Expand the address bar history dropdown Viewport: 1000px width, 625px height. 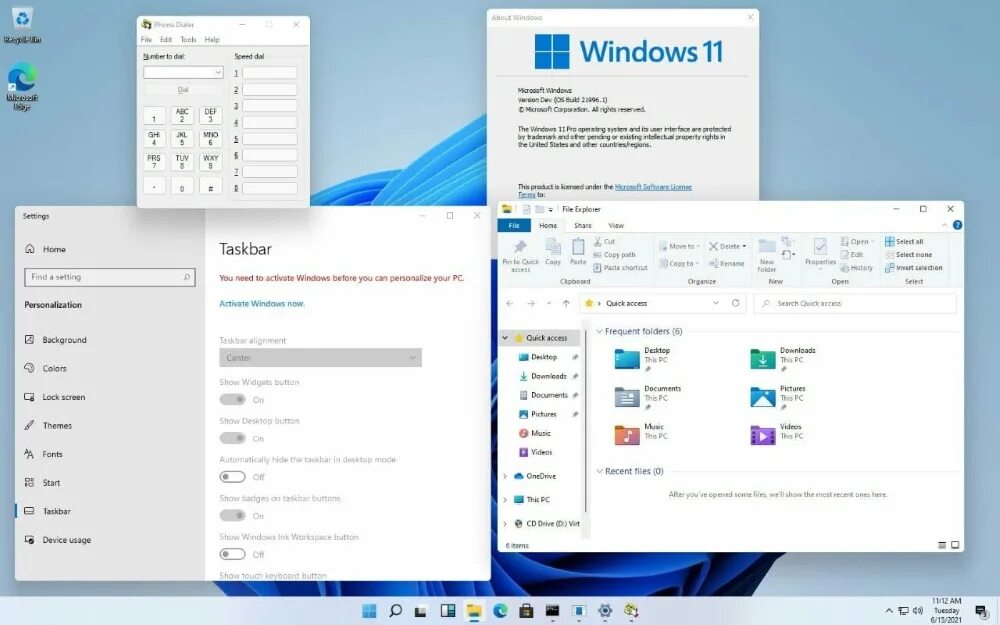(716, 303)
